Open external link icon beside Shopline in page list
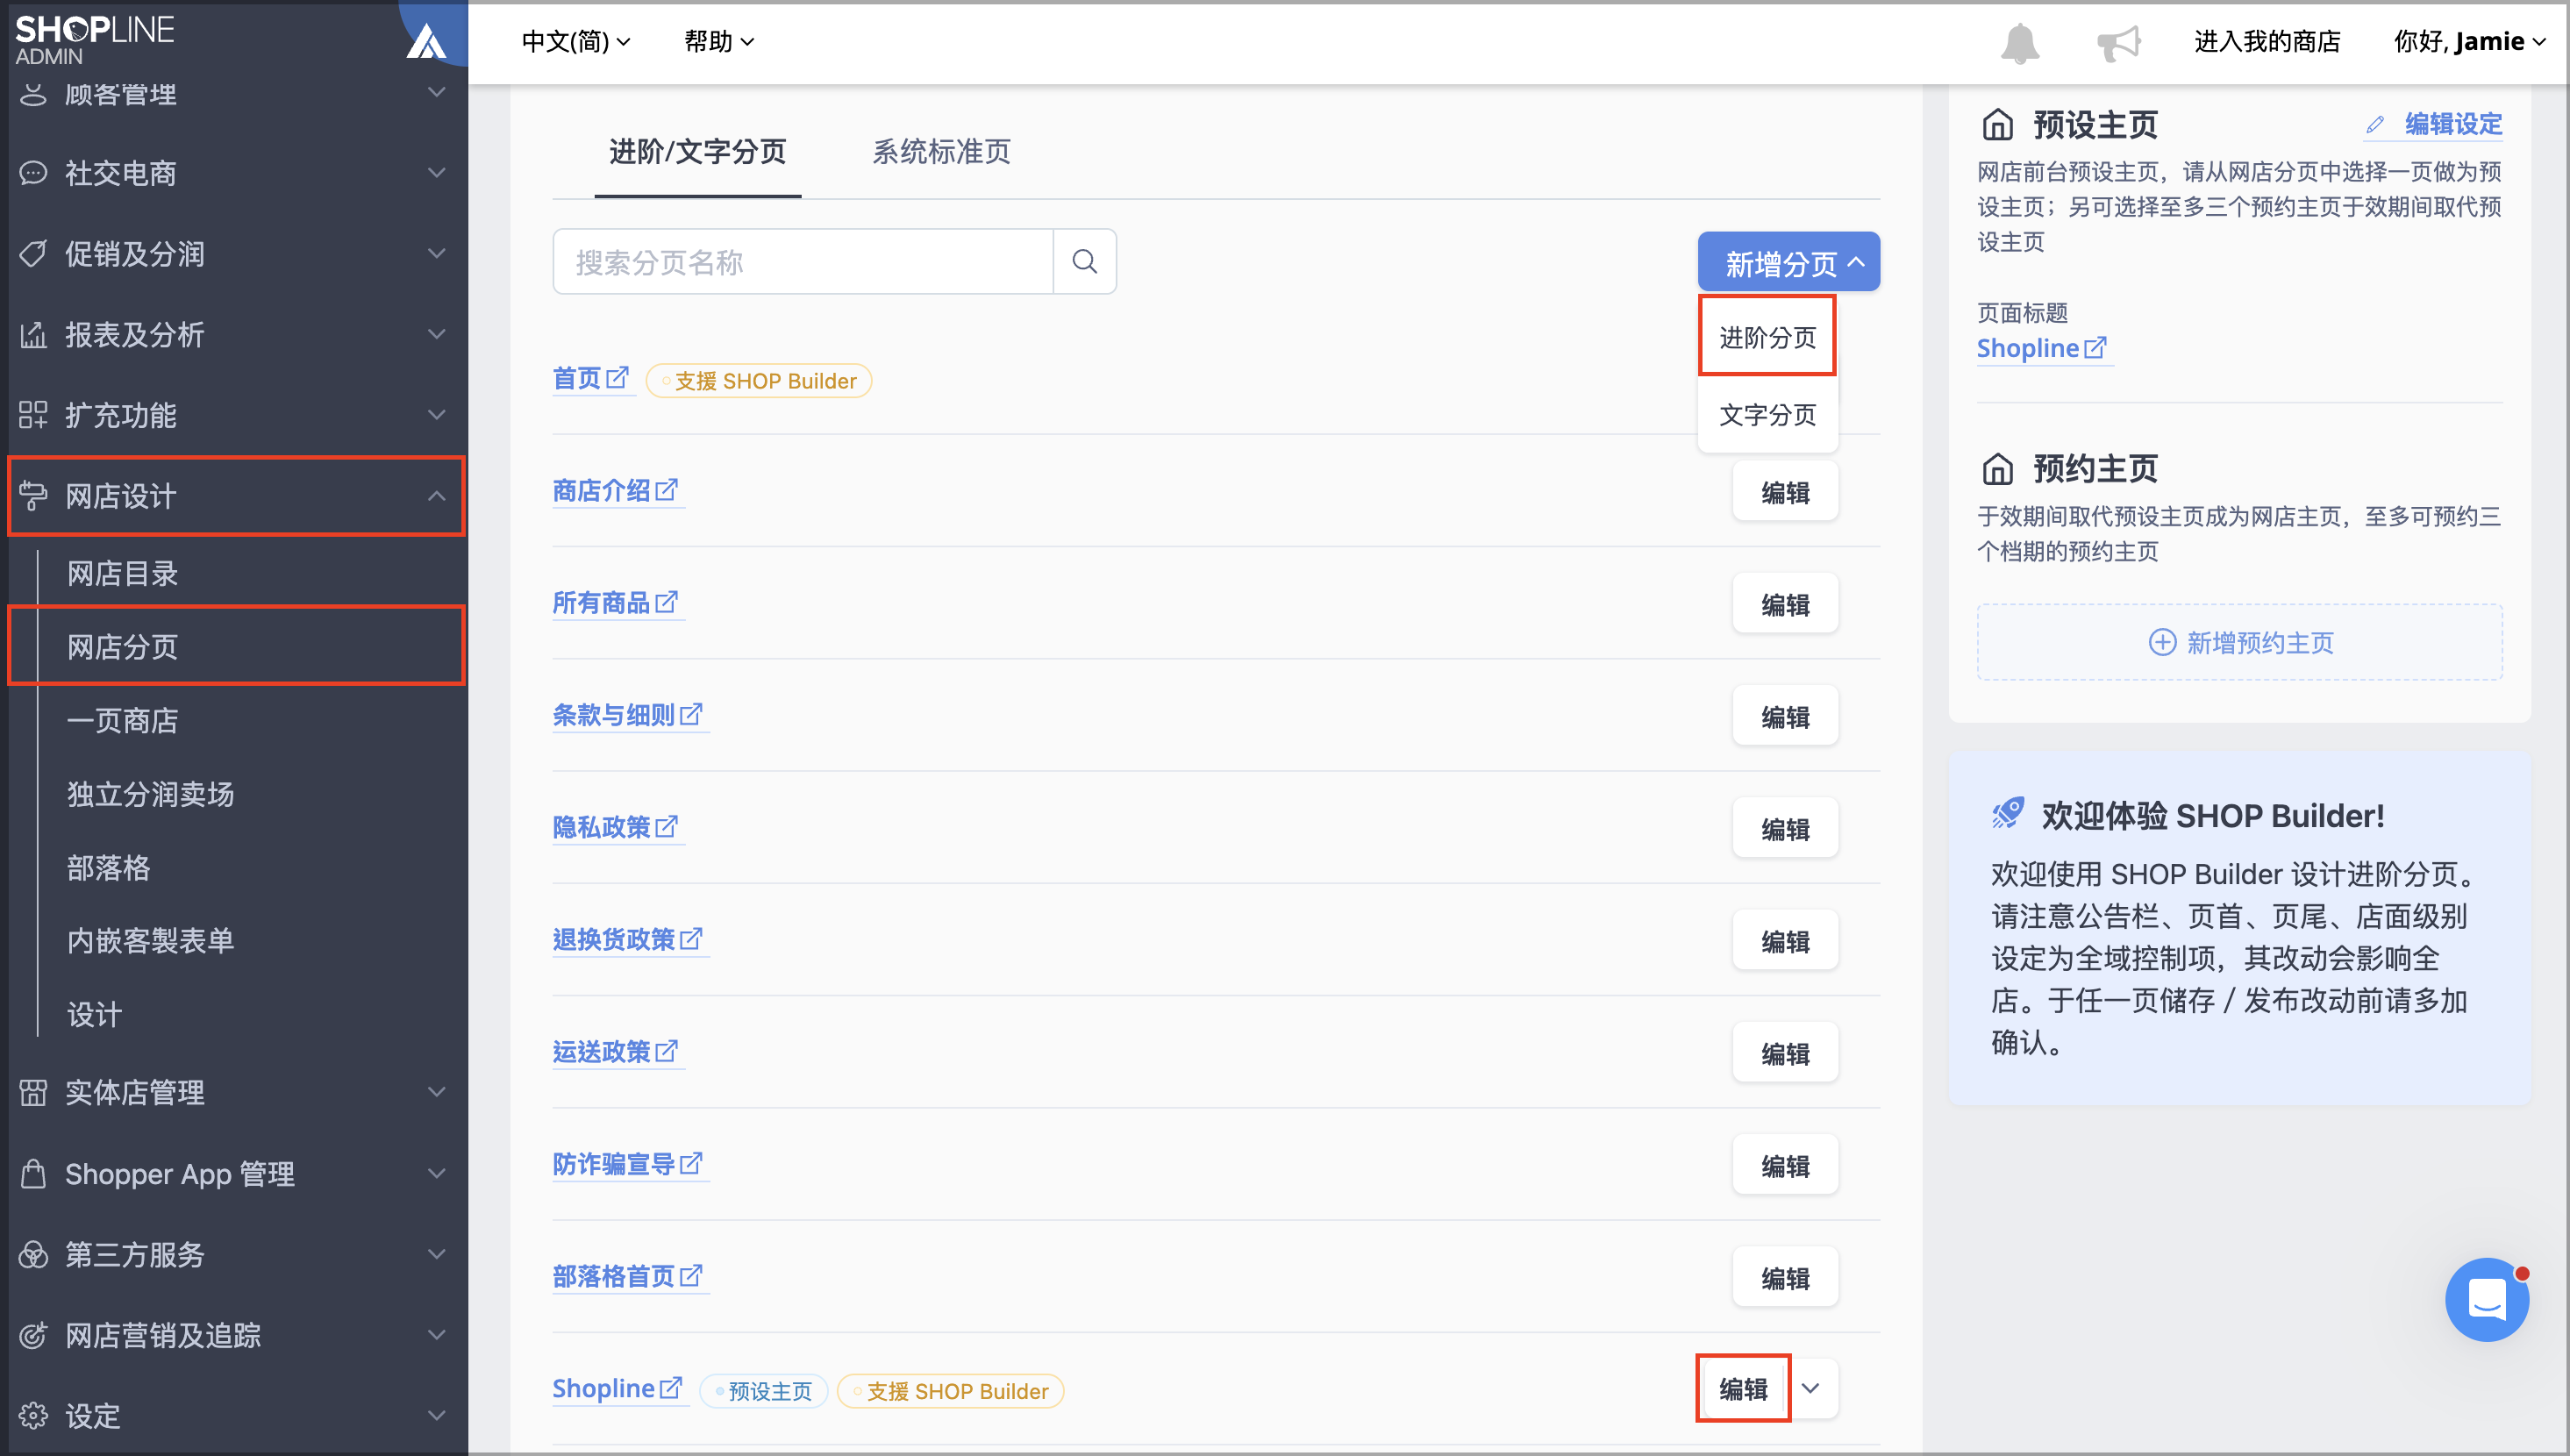2570x1456 pixels. point(671,1387)
